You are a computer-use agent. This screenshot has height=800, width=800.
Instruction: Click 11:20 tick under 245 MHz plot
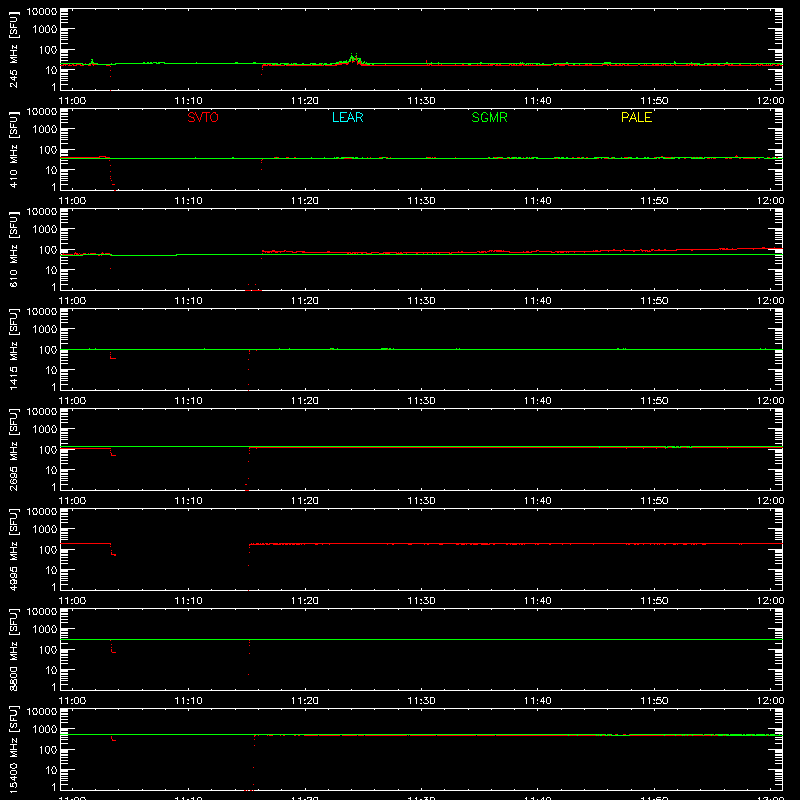click(305, 101)
